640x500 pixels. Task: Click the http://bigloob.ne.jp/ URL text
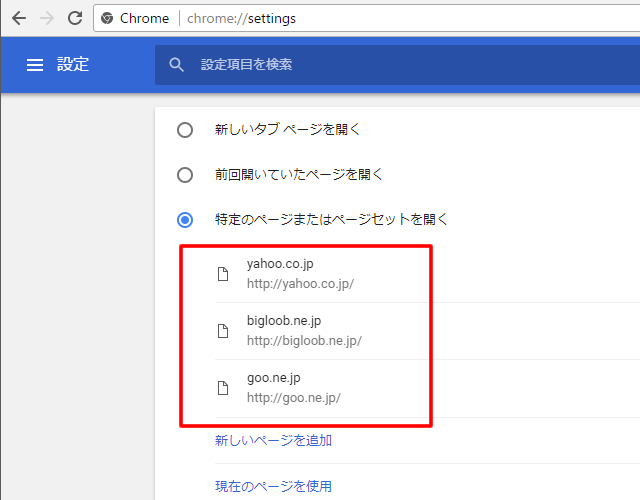304,341
